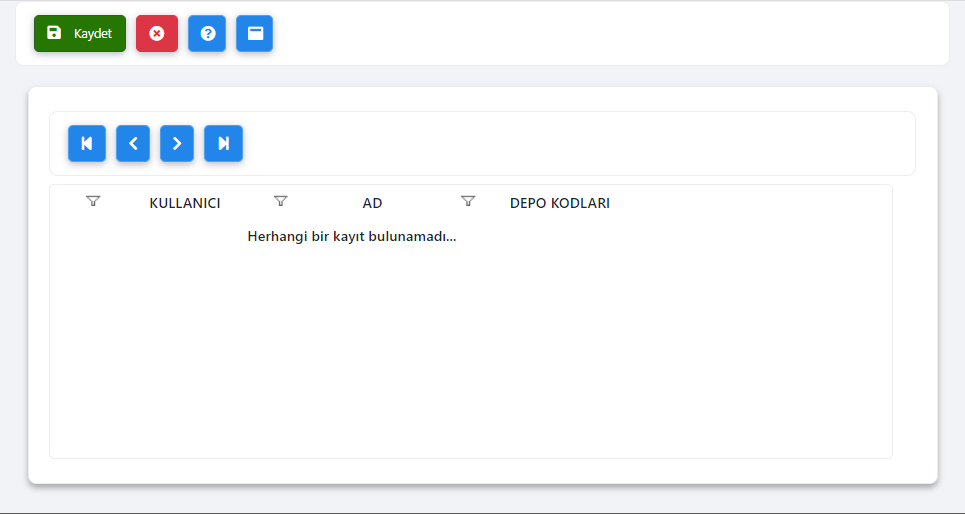The image size is (965, 514).
Task: Sort by the KULLANICI column header
Action: [x=185, y=203]
